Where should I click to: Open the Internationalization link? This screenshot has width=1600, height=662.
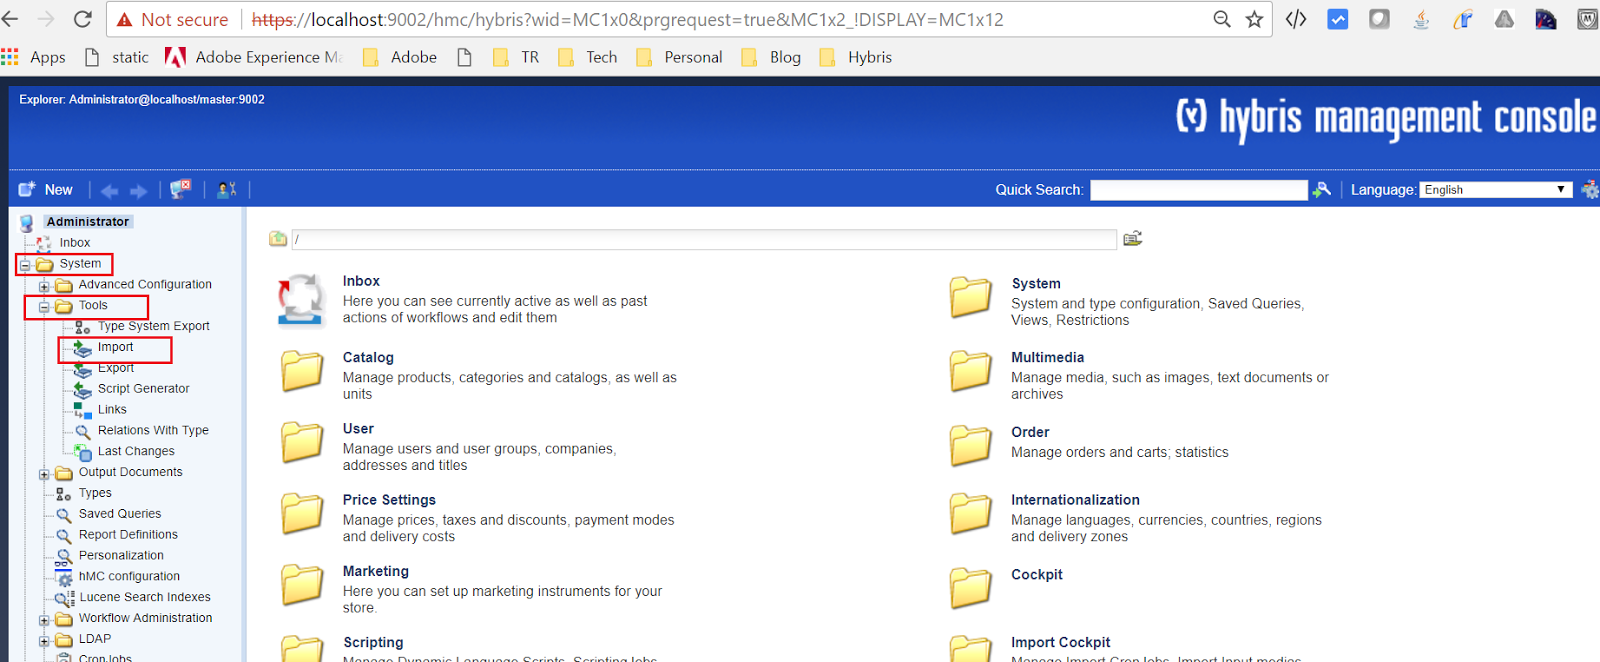[x=1075, y=500]
